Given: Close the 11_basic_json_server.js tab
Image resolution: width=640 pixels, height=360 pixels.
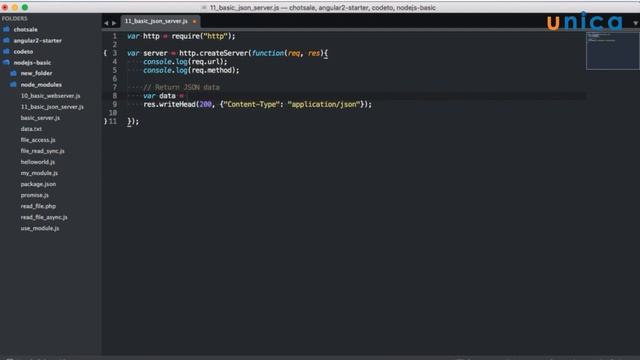Looking at the screenshot, I should pyautogui.click(x=194, y=21).
